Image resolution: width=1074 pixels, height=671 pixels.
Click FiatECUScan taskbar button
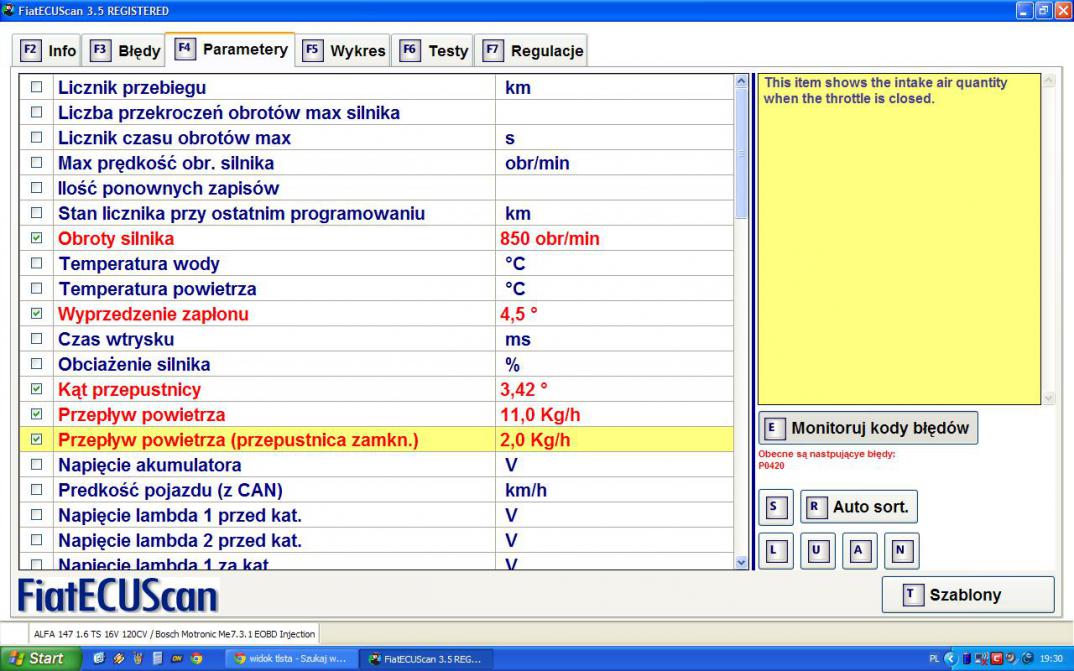click(425, 659)
